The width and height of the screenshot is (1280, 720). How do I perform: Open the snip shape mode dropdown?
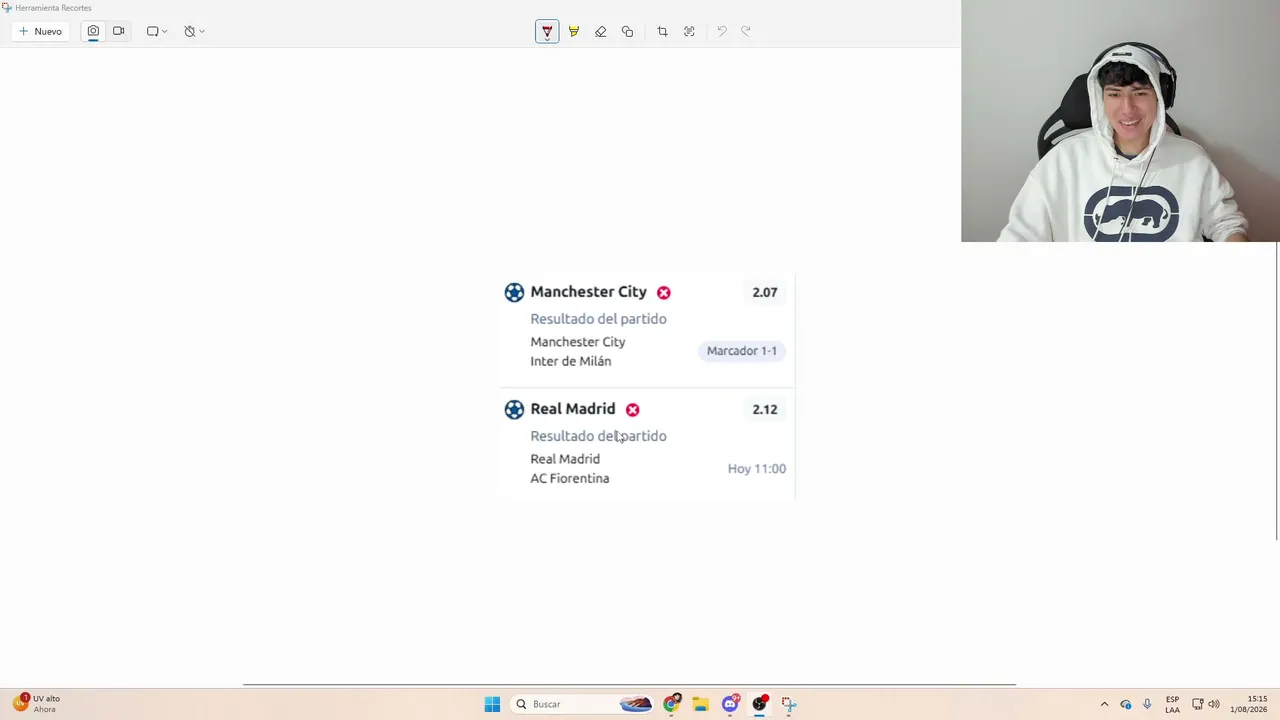157,31
